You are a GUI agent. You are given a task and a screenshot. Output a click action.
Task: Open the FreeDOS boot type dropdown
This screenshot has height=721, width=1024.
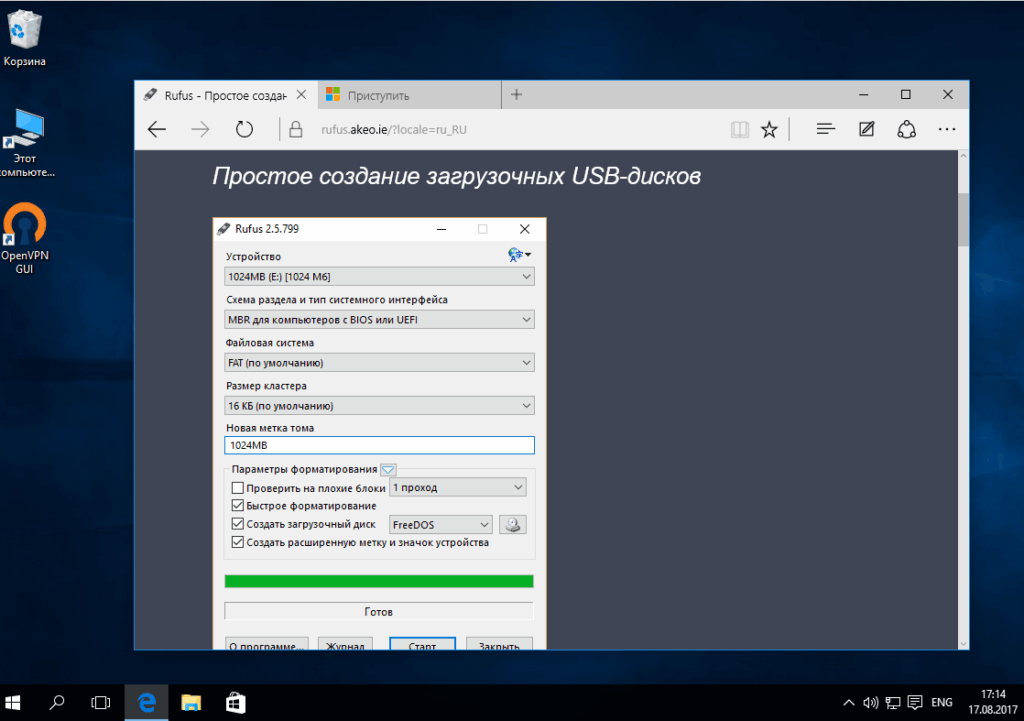[441, 524]
